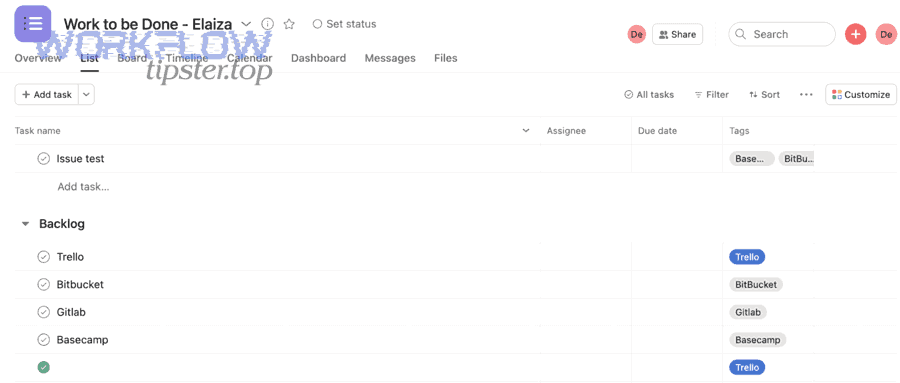Click the Tags column header
The image size is (900, 383).
(x=739, y=131)
